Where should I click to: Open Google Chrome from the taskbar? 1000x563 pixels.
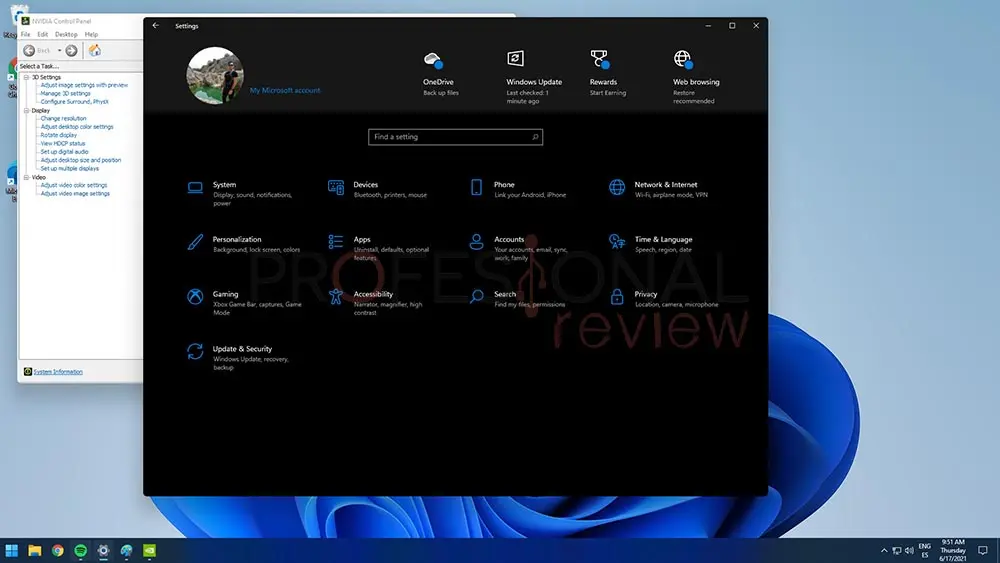coord(57,550)
